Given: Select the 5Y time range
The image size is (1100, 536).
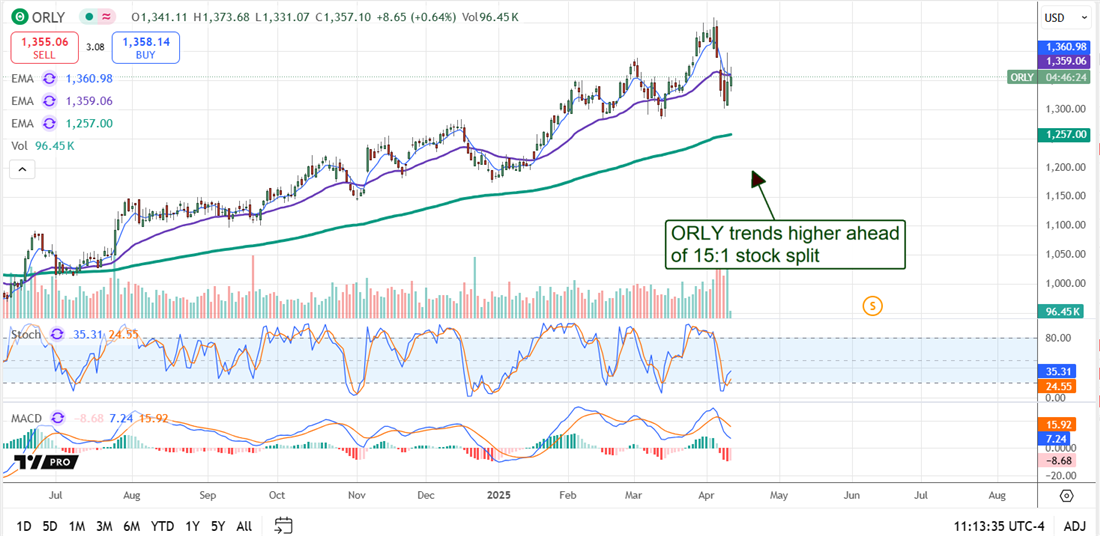Looking at the screenshot, I should (217, 525).
